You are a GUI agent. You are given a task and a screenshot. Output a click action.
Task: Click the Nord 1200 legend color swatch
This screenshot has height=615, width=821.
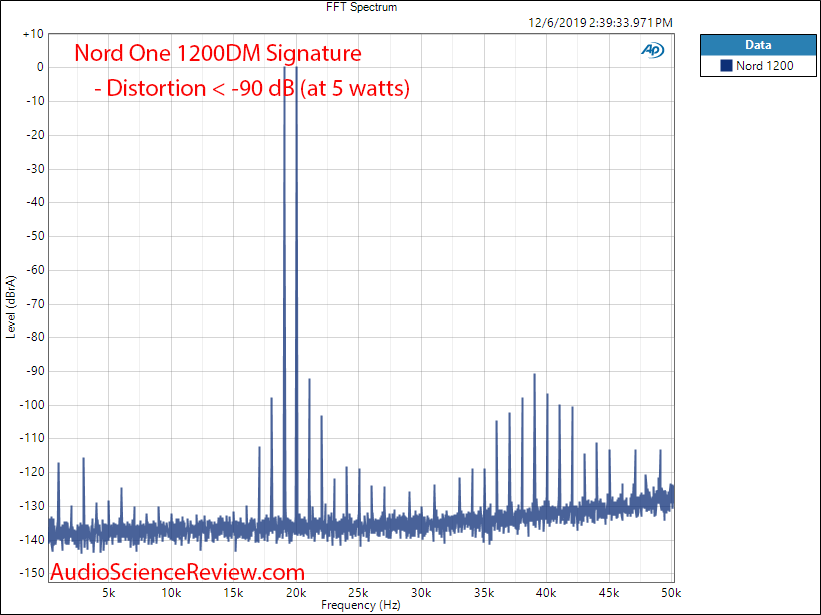click(726, 65)
